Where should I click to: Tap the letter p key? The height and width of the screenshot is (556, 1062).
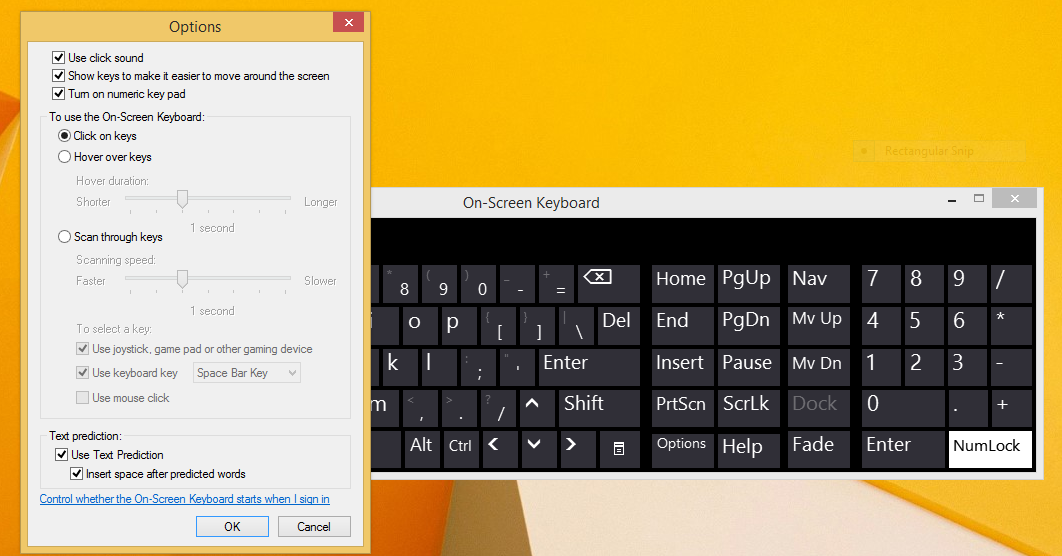[x=459, y=326]
